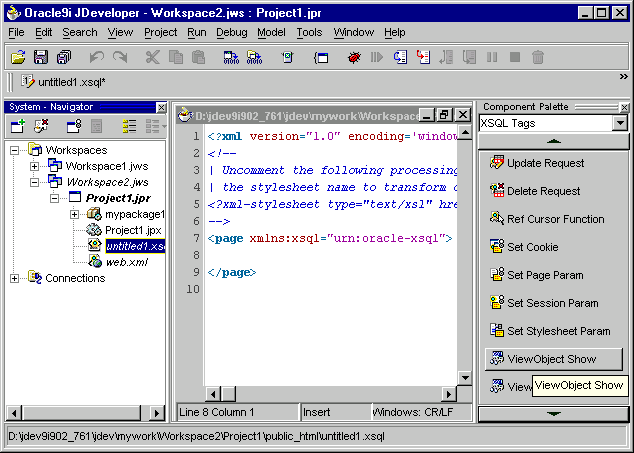
Task: Show more toolbar items via double chevron
Action: point(623,77)
